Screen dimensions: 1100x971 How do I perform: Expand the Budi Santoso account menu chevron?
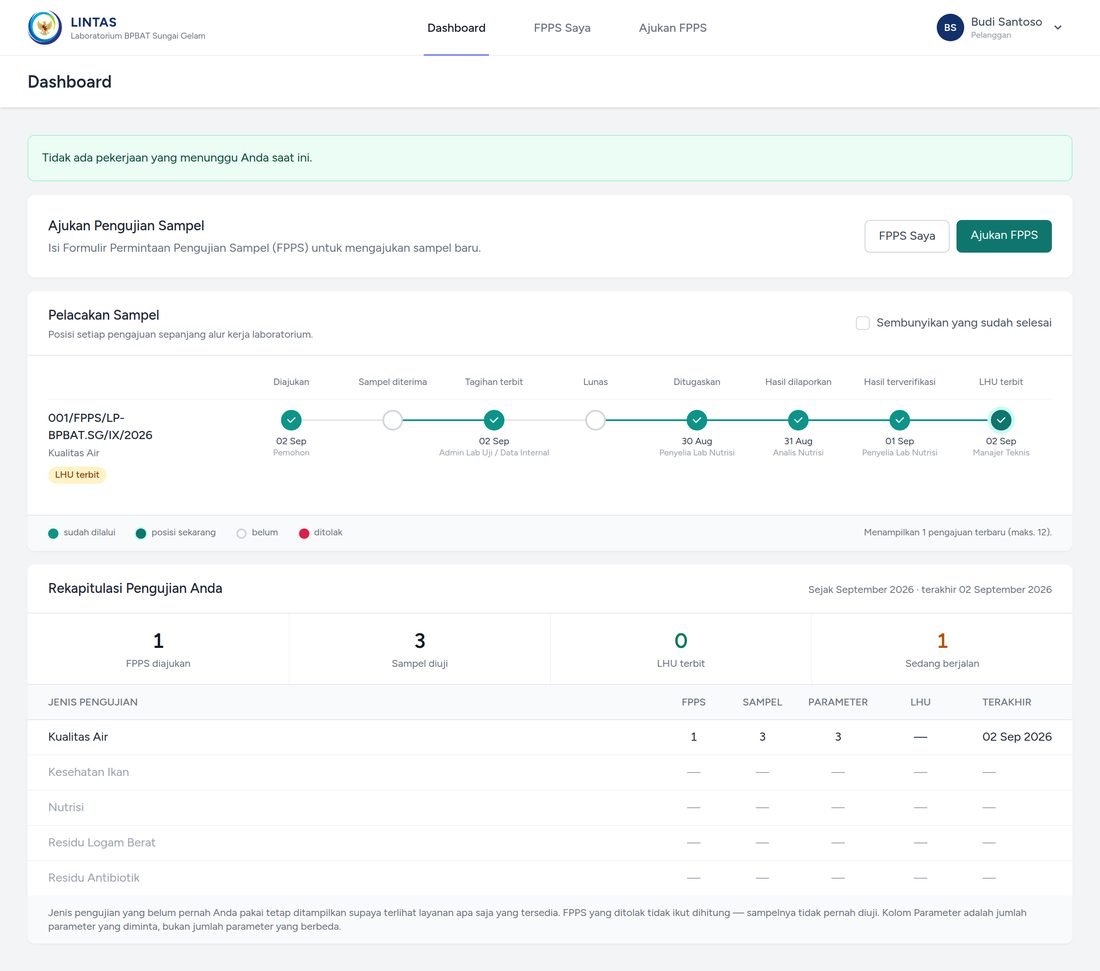coord(1058,27)
